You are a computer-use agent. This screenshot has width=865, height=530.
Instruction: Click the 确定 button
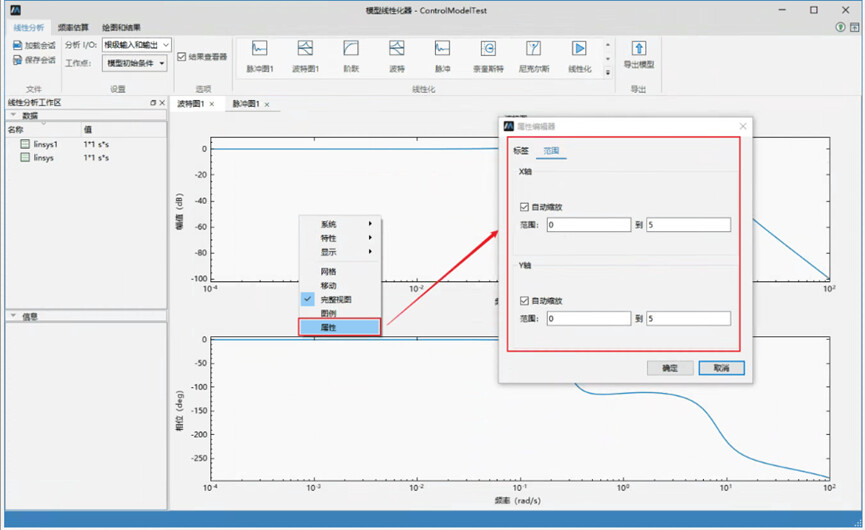670,368
